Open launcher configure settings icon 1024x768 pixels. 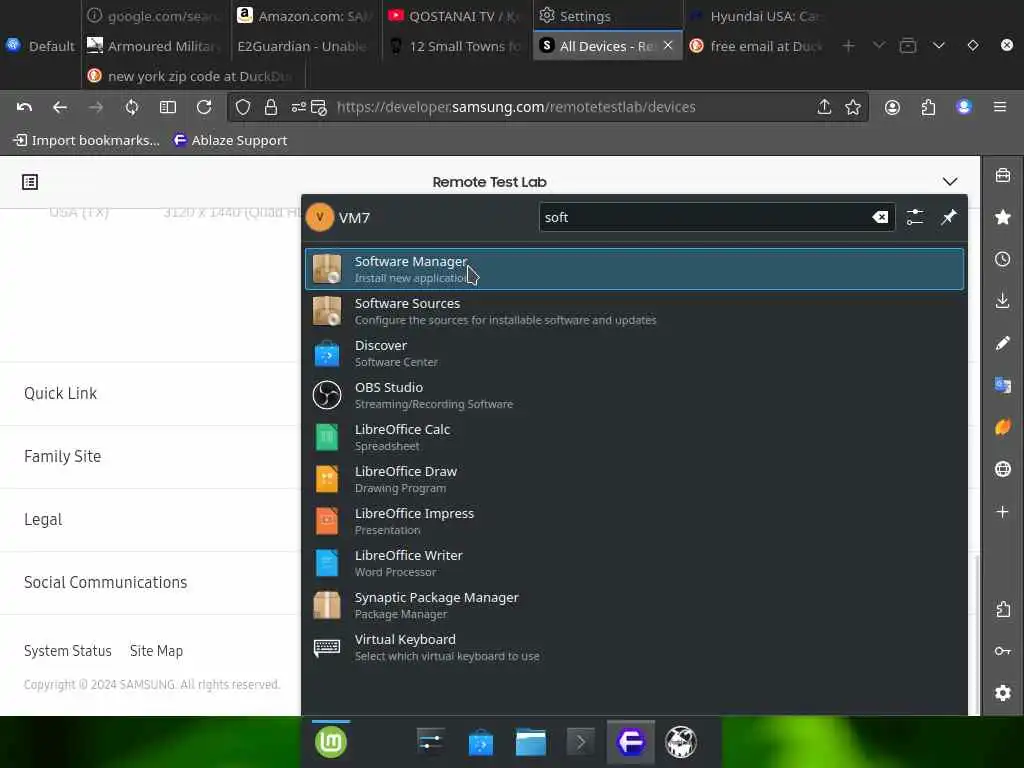coord(915,217)
